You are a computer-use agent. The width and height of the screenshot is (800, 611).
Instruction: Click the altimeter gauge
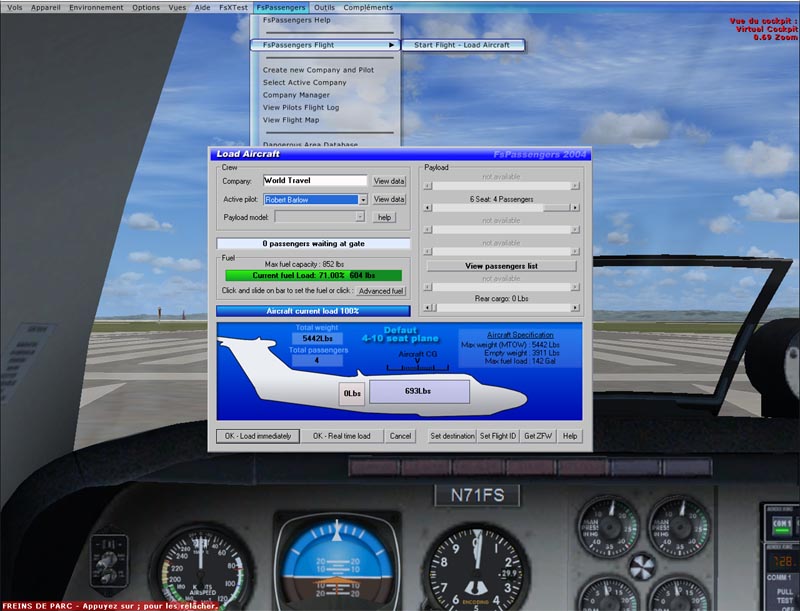click(x=477, y=569)
